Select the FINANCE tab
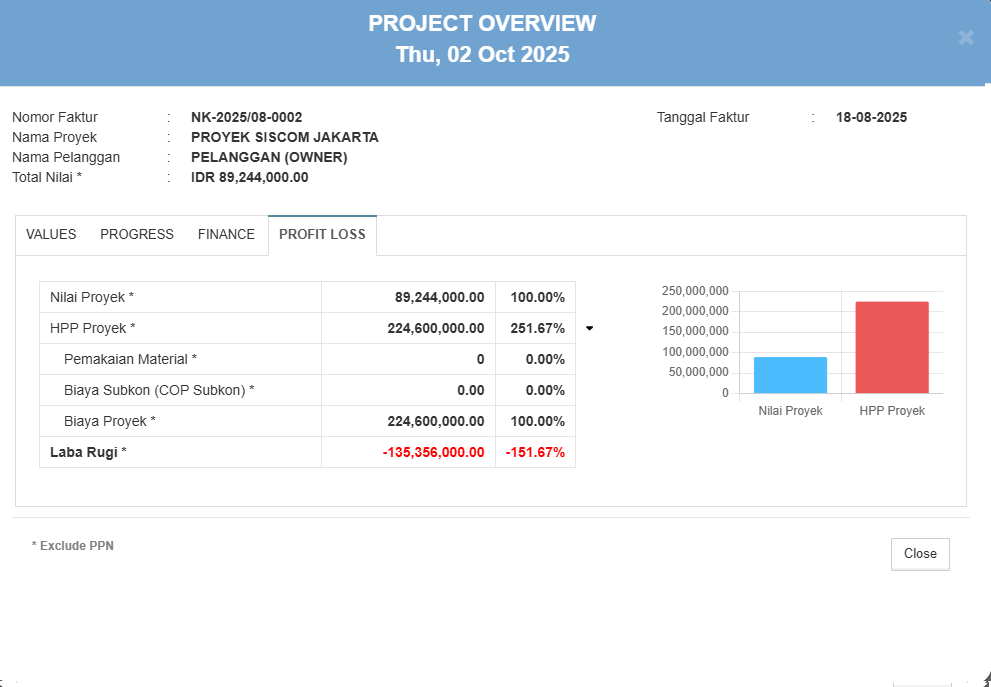This screenshot has height=687, width=991. (x=226, y=235)
